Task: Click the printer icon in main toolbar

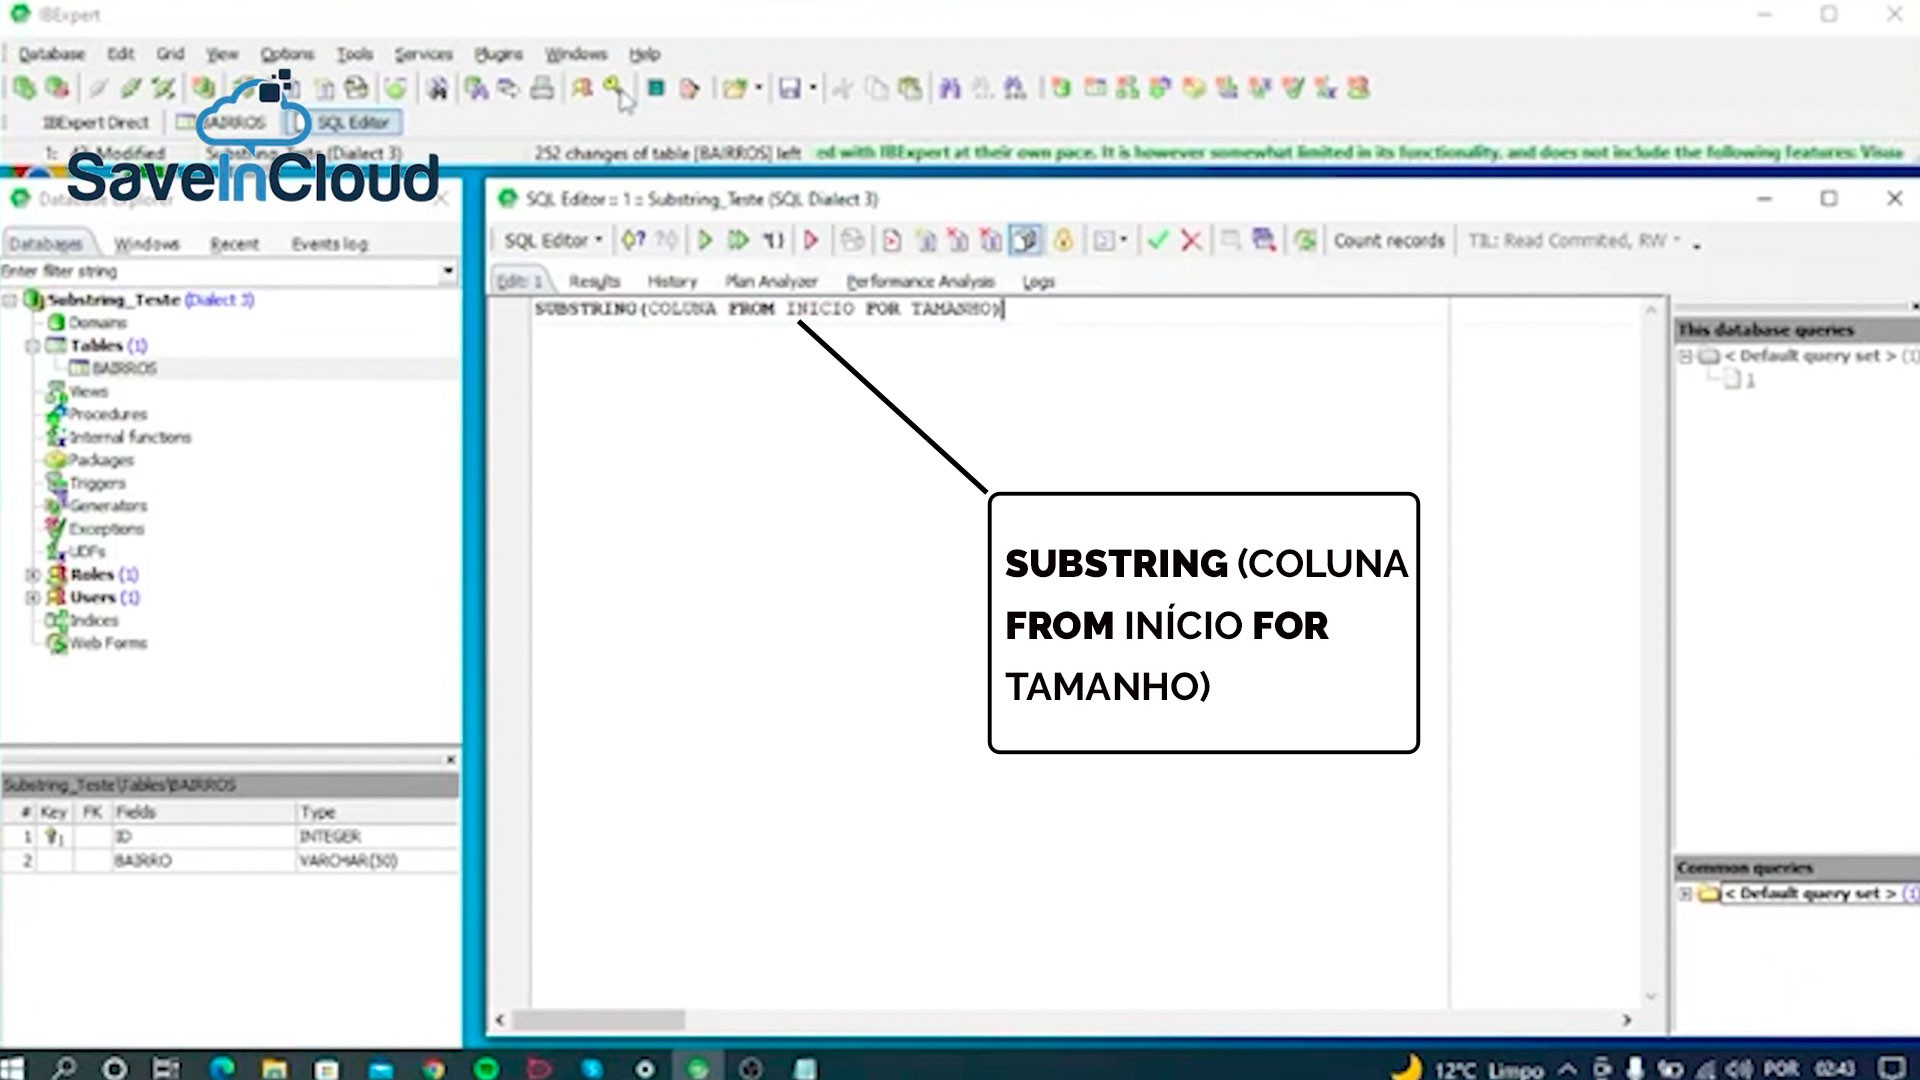Action: tap(542, 88)
